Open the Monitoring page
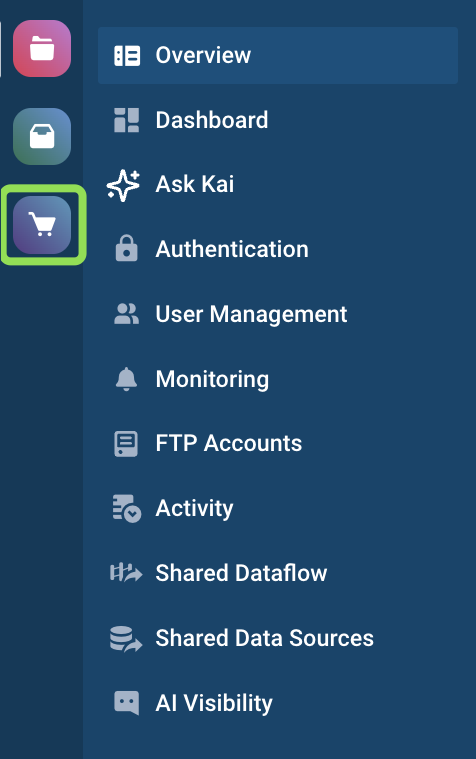 [x=212, y=380]
